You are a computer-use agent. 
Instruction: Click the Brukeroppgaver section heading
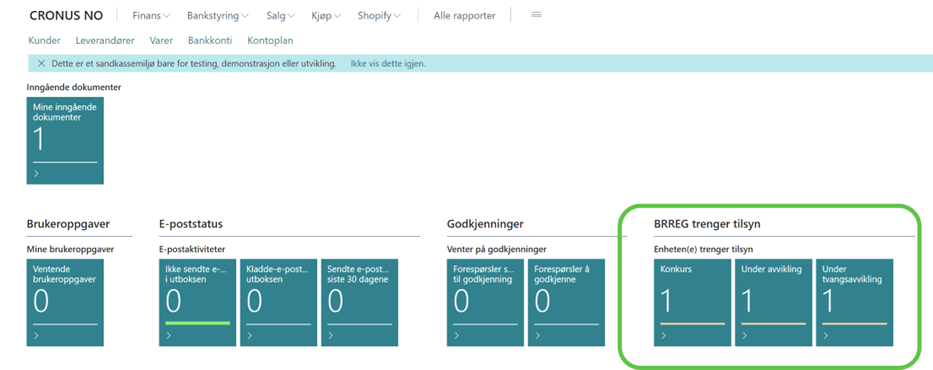point(69,224)
